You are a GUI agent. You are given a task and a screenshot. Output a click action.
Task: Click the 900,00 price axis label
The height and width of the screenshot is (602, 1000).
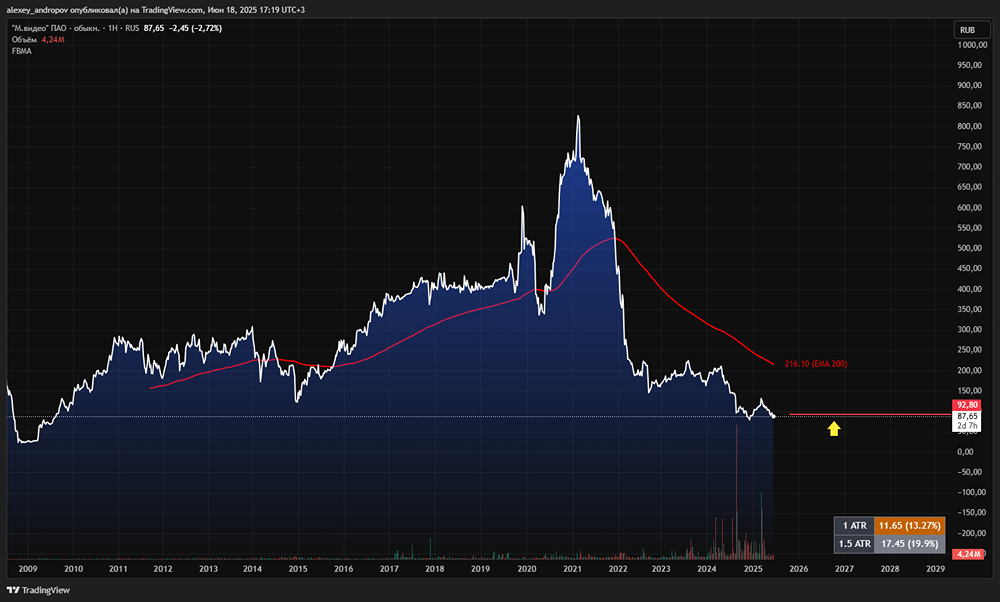coord(969,85)
